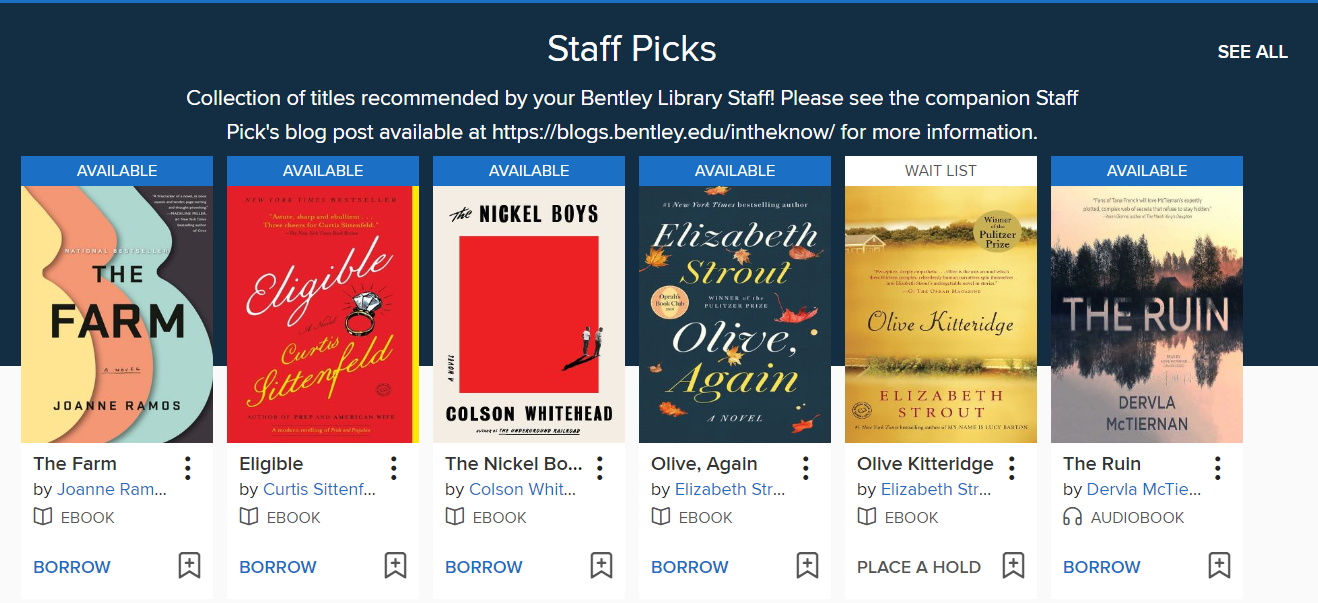Borrow The Ruin audiobook
Image resolution: width=1318 pixels, height=603 pixels.
[x=1102, y=567]
